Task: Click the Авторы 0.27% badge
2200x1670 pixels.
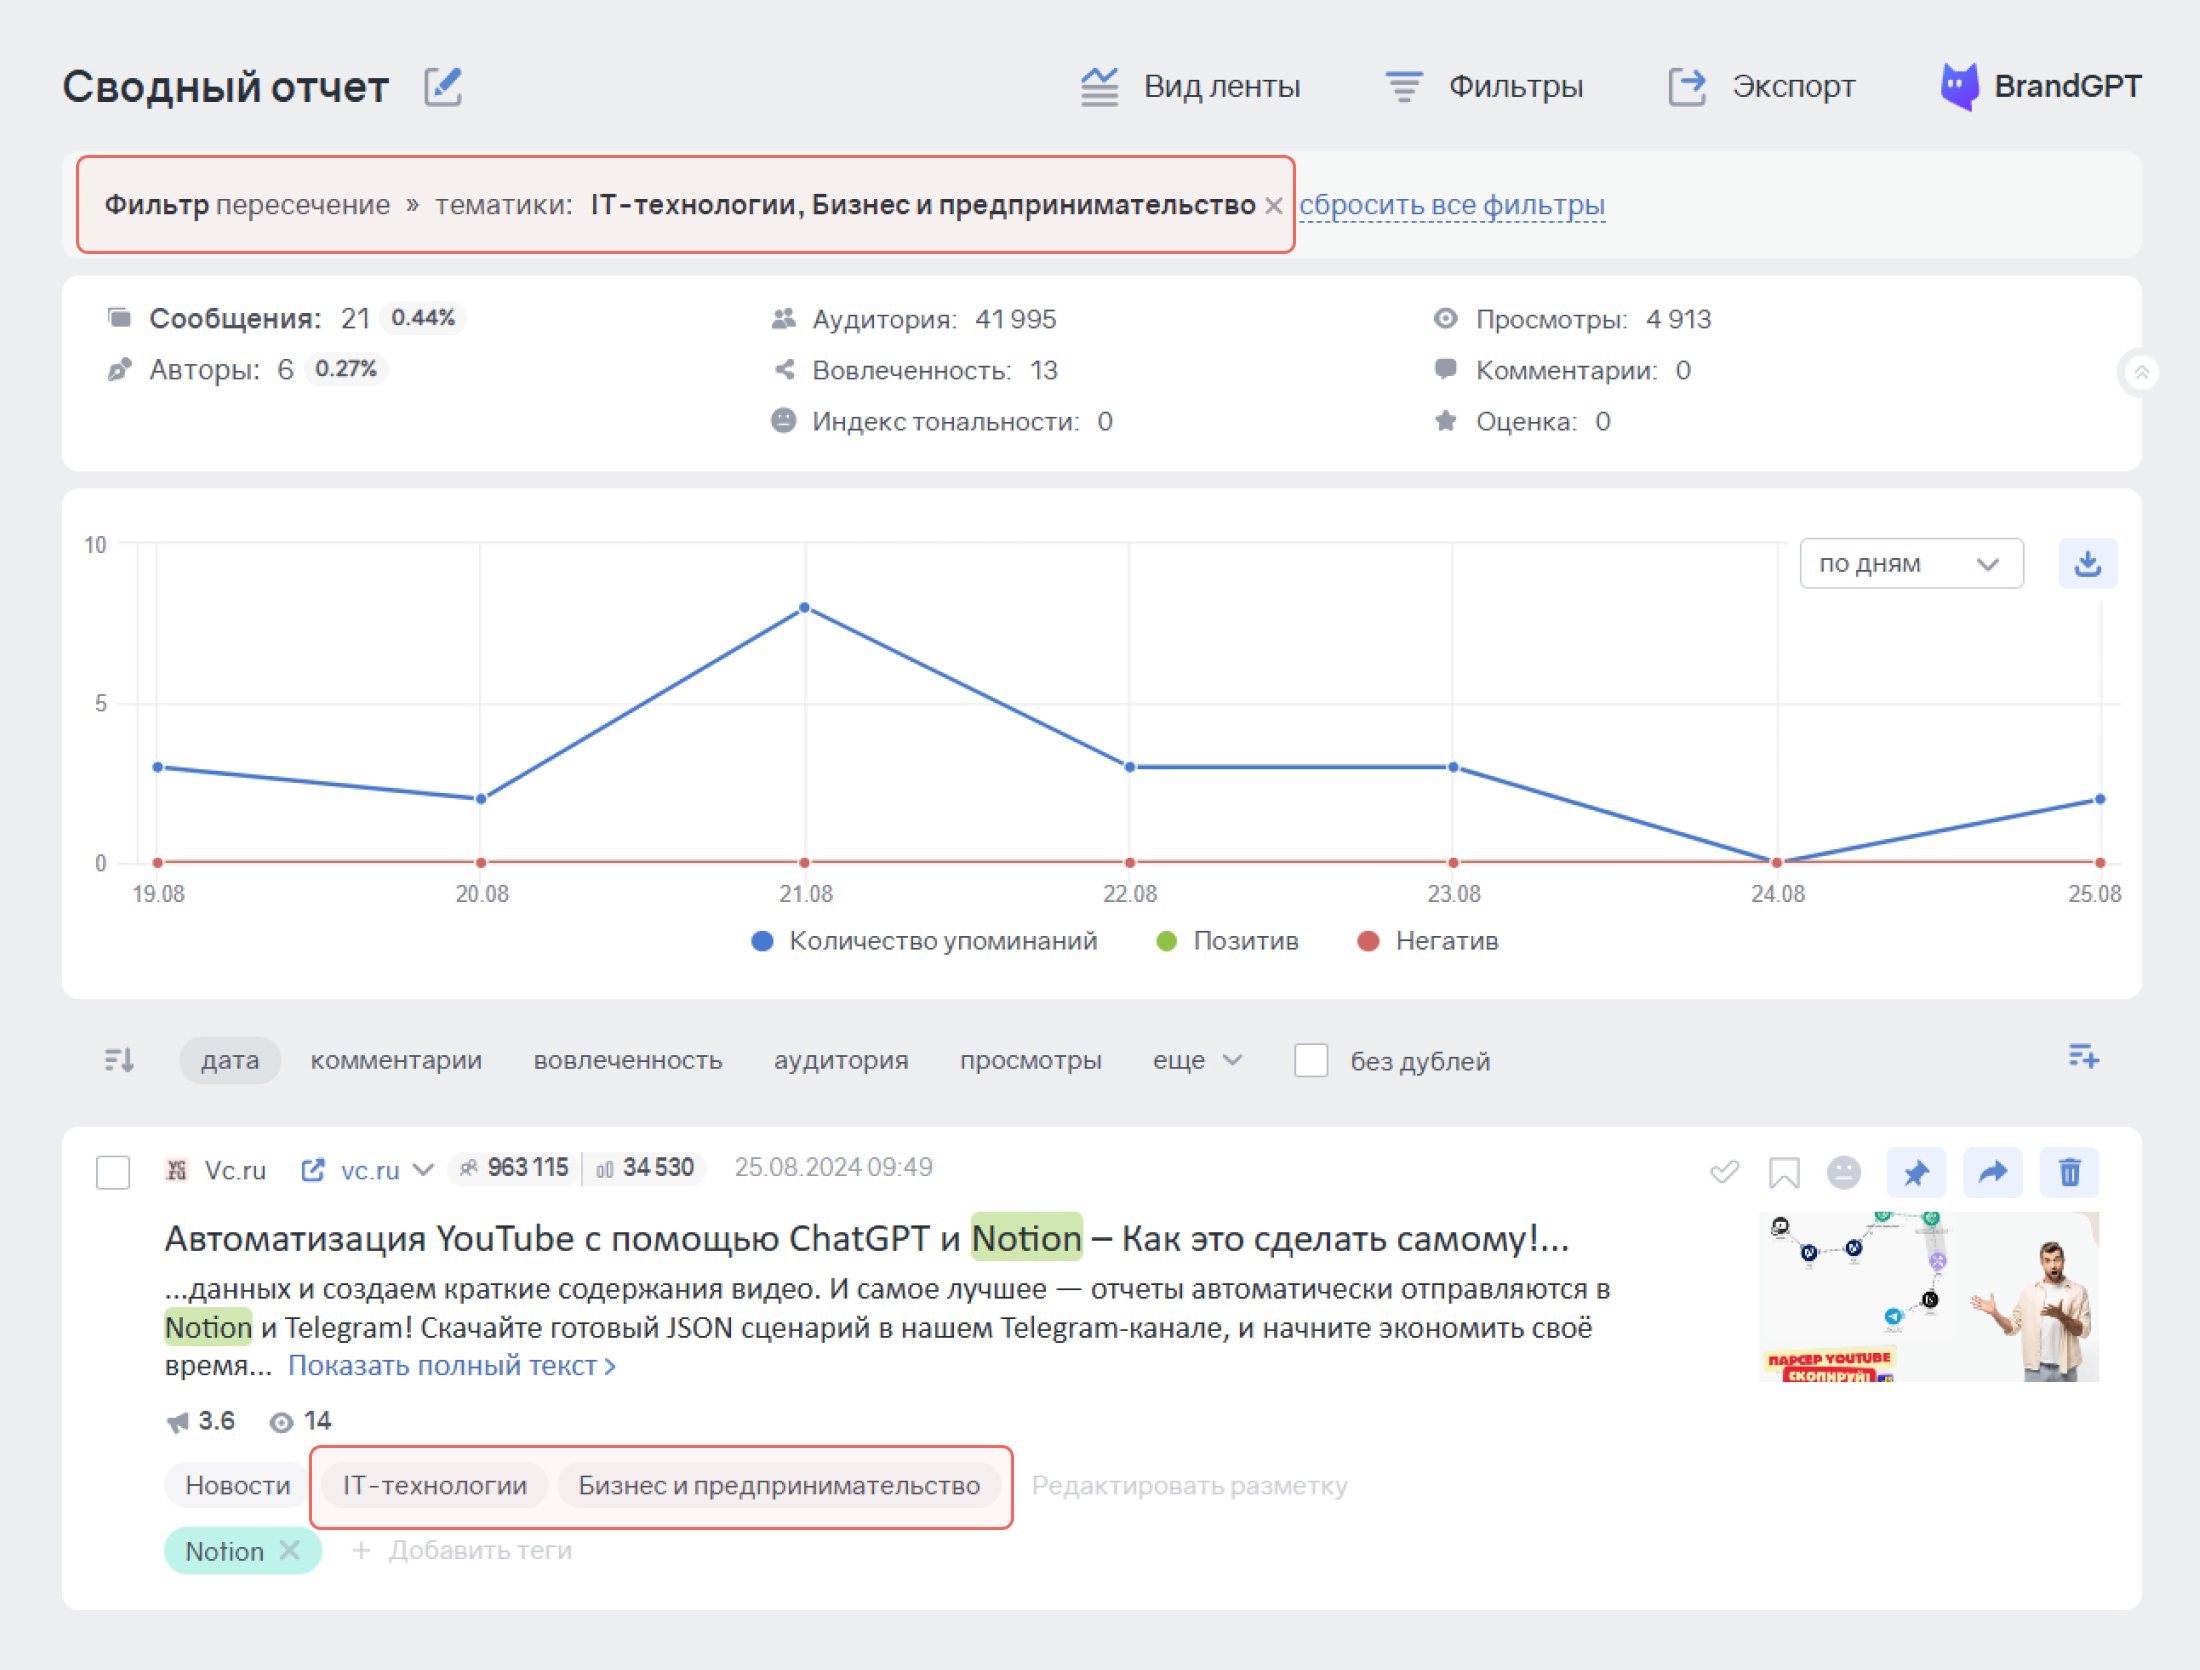Action: (x=346, y=369)
